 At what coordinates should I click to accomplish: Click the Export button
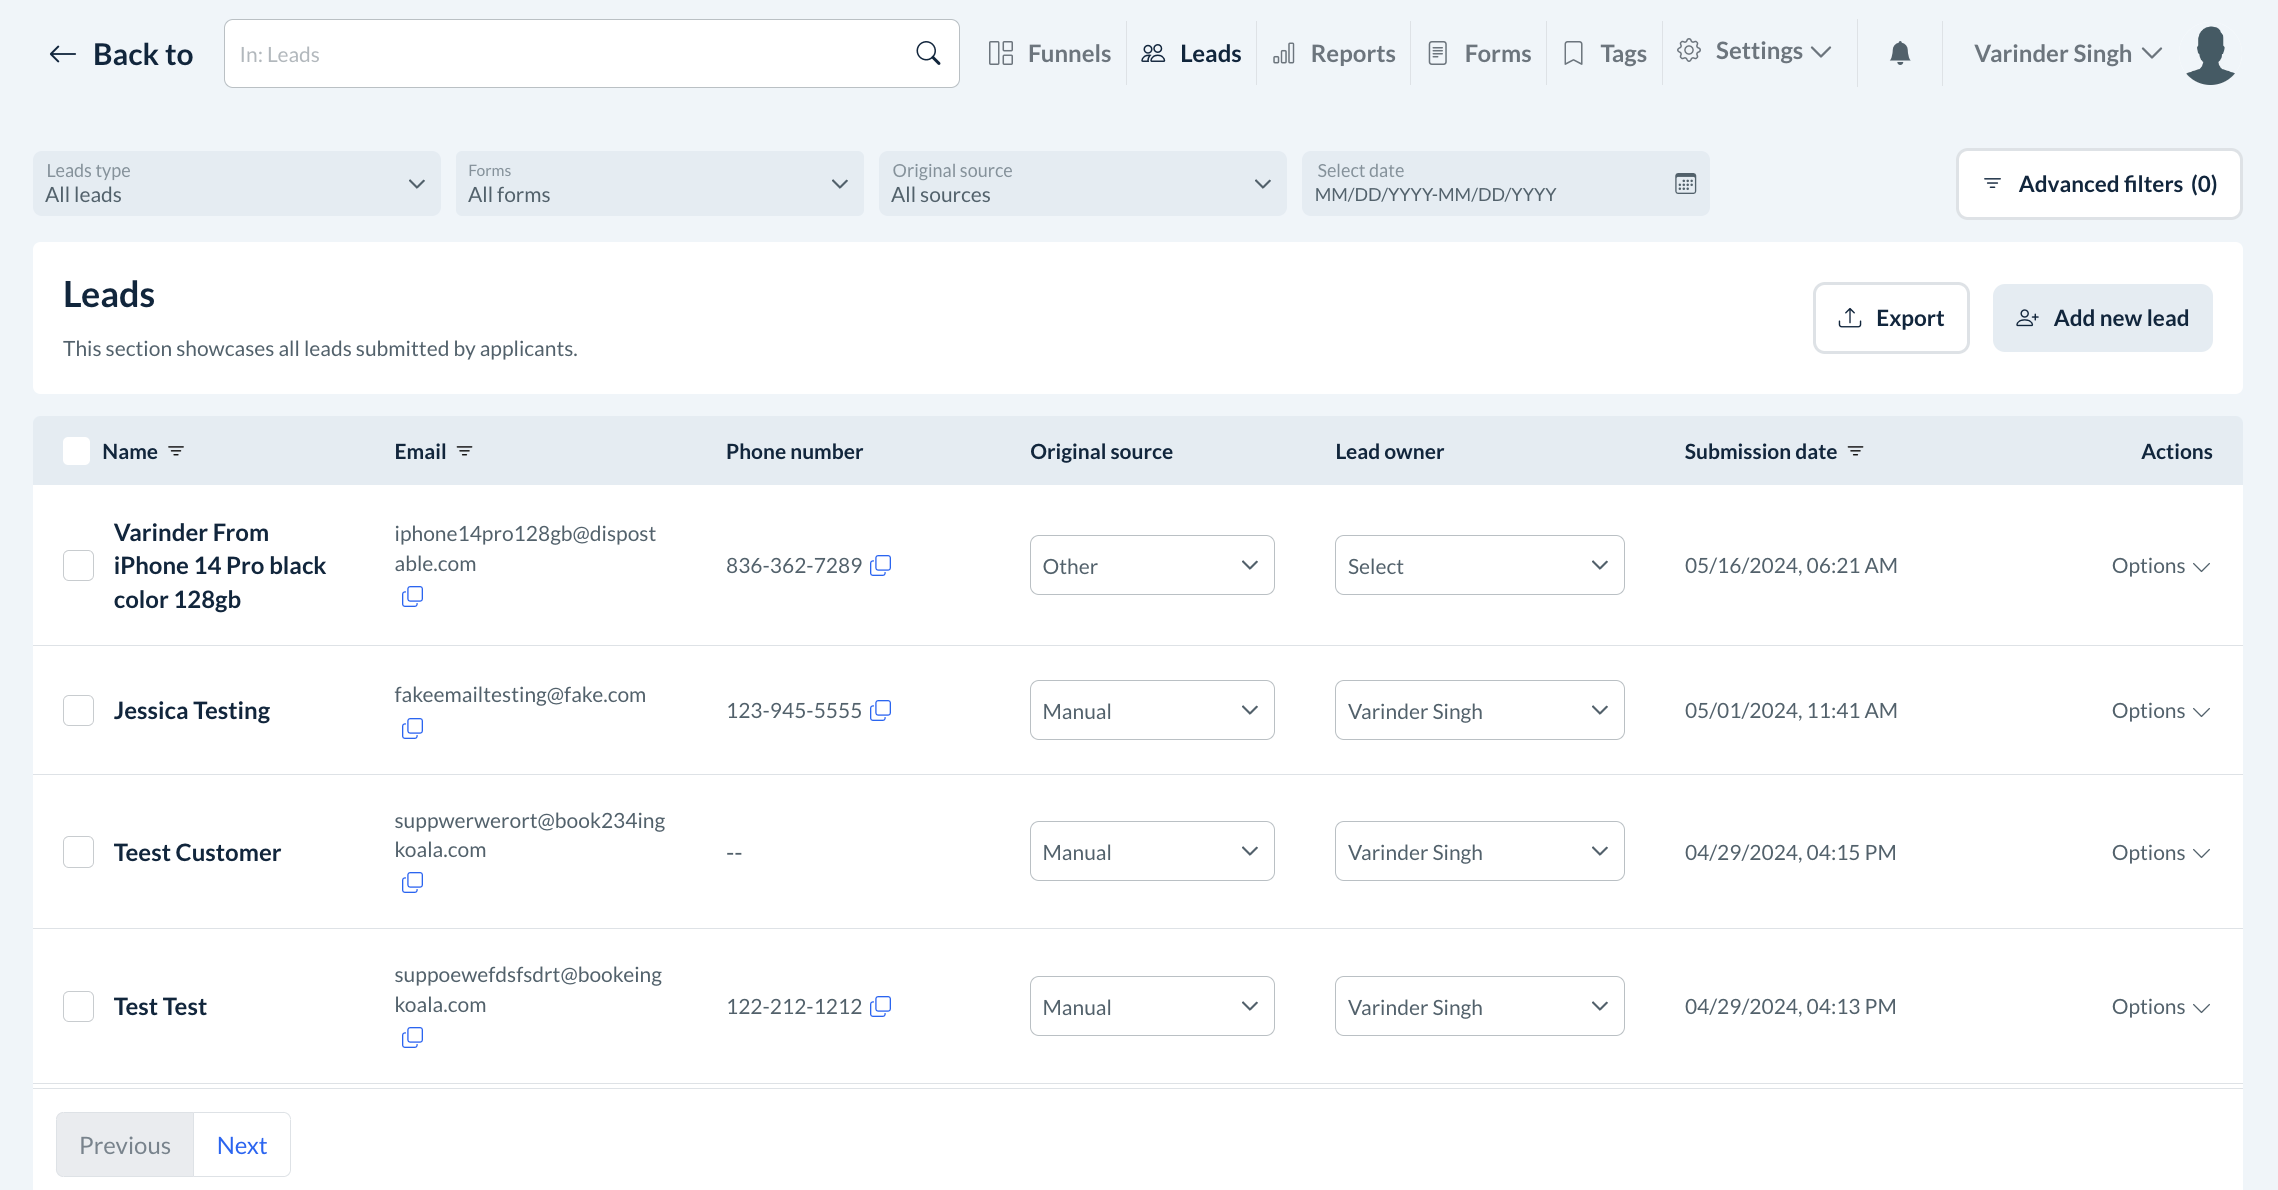tap(1890, 318)
